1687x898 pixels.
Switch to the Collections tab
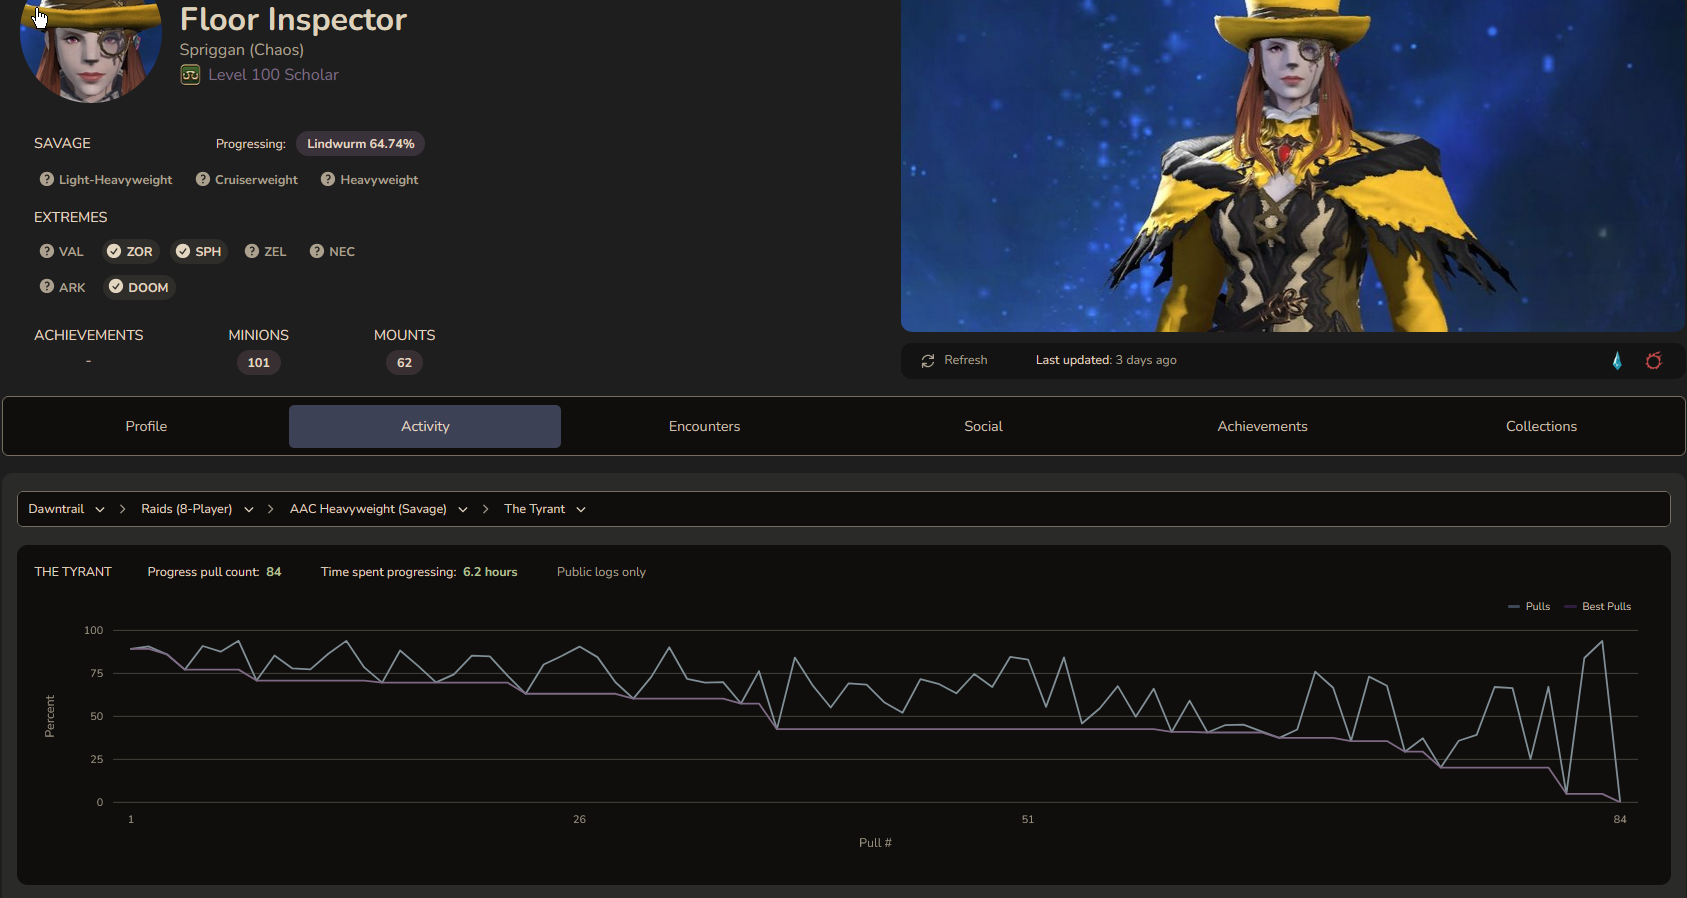[x=1541, y=426]
